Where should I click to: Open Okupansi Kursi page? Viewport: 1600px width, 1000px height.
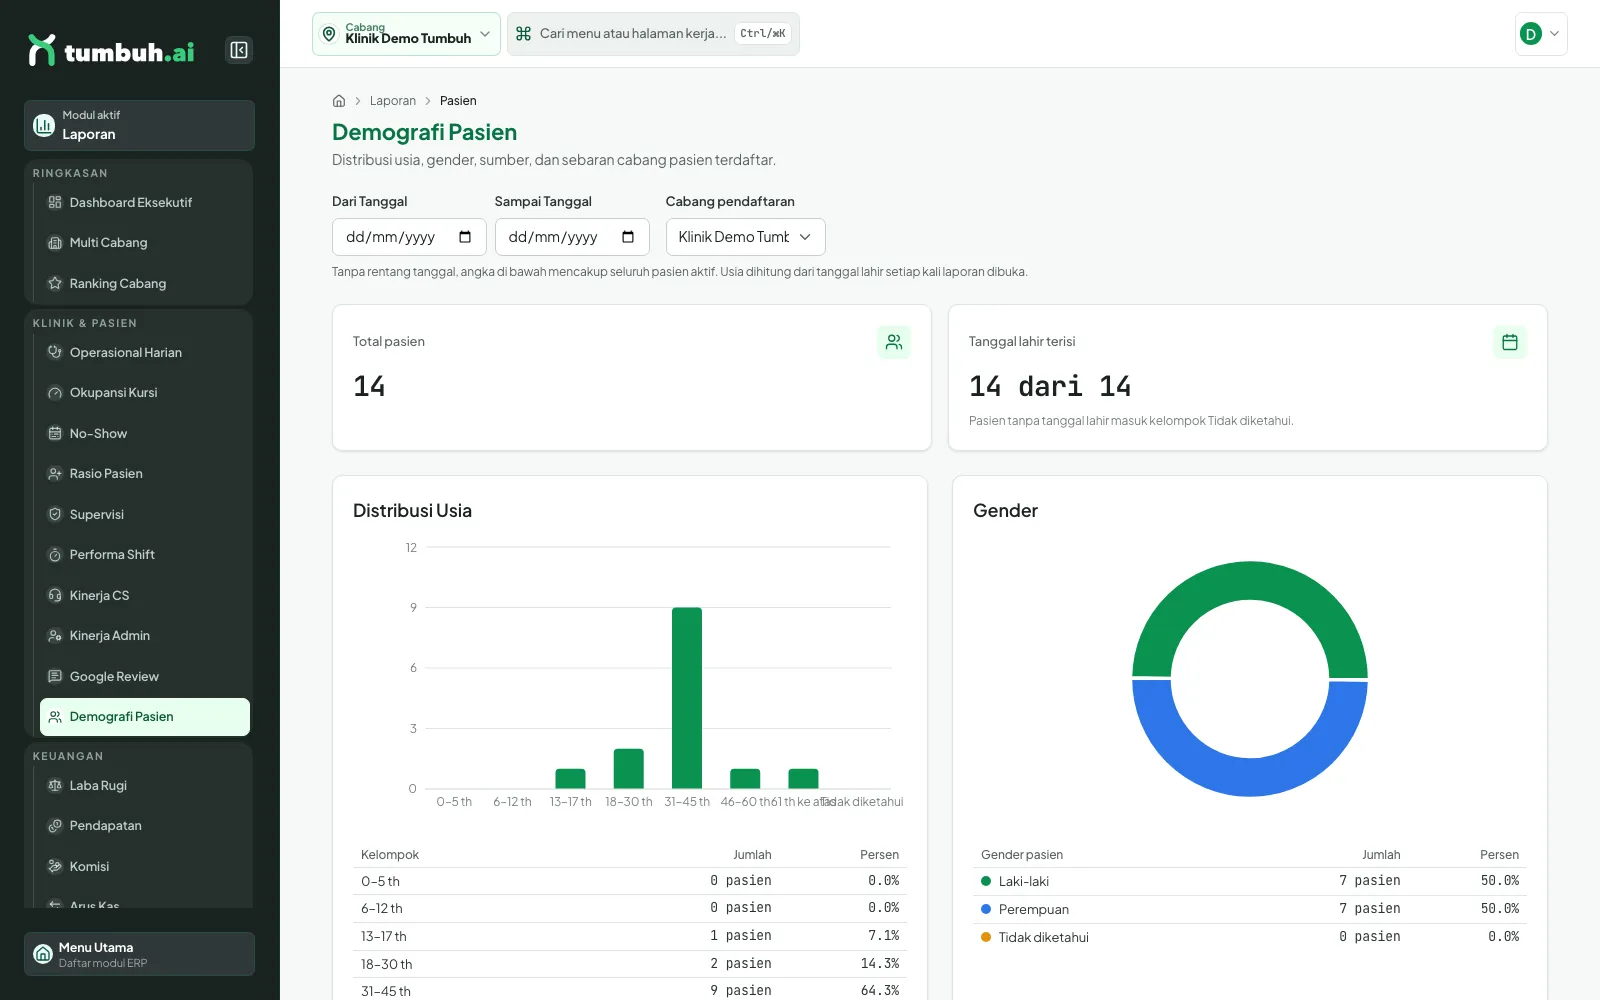(x=145, y=393)
